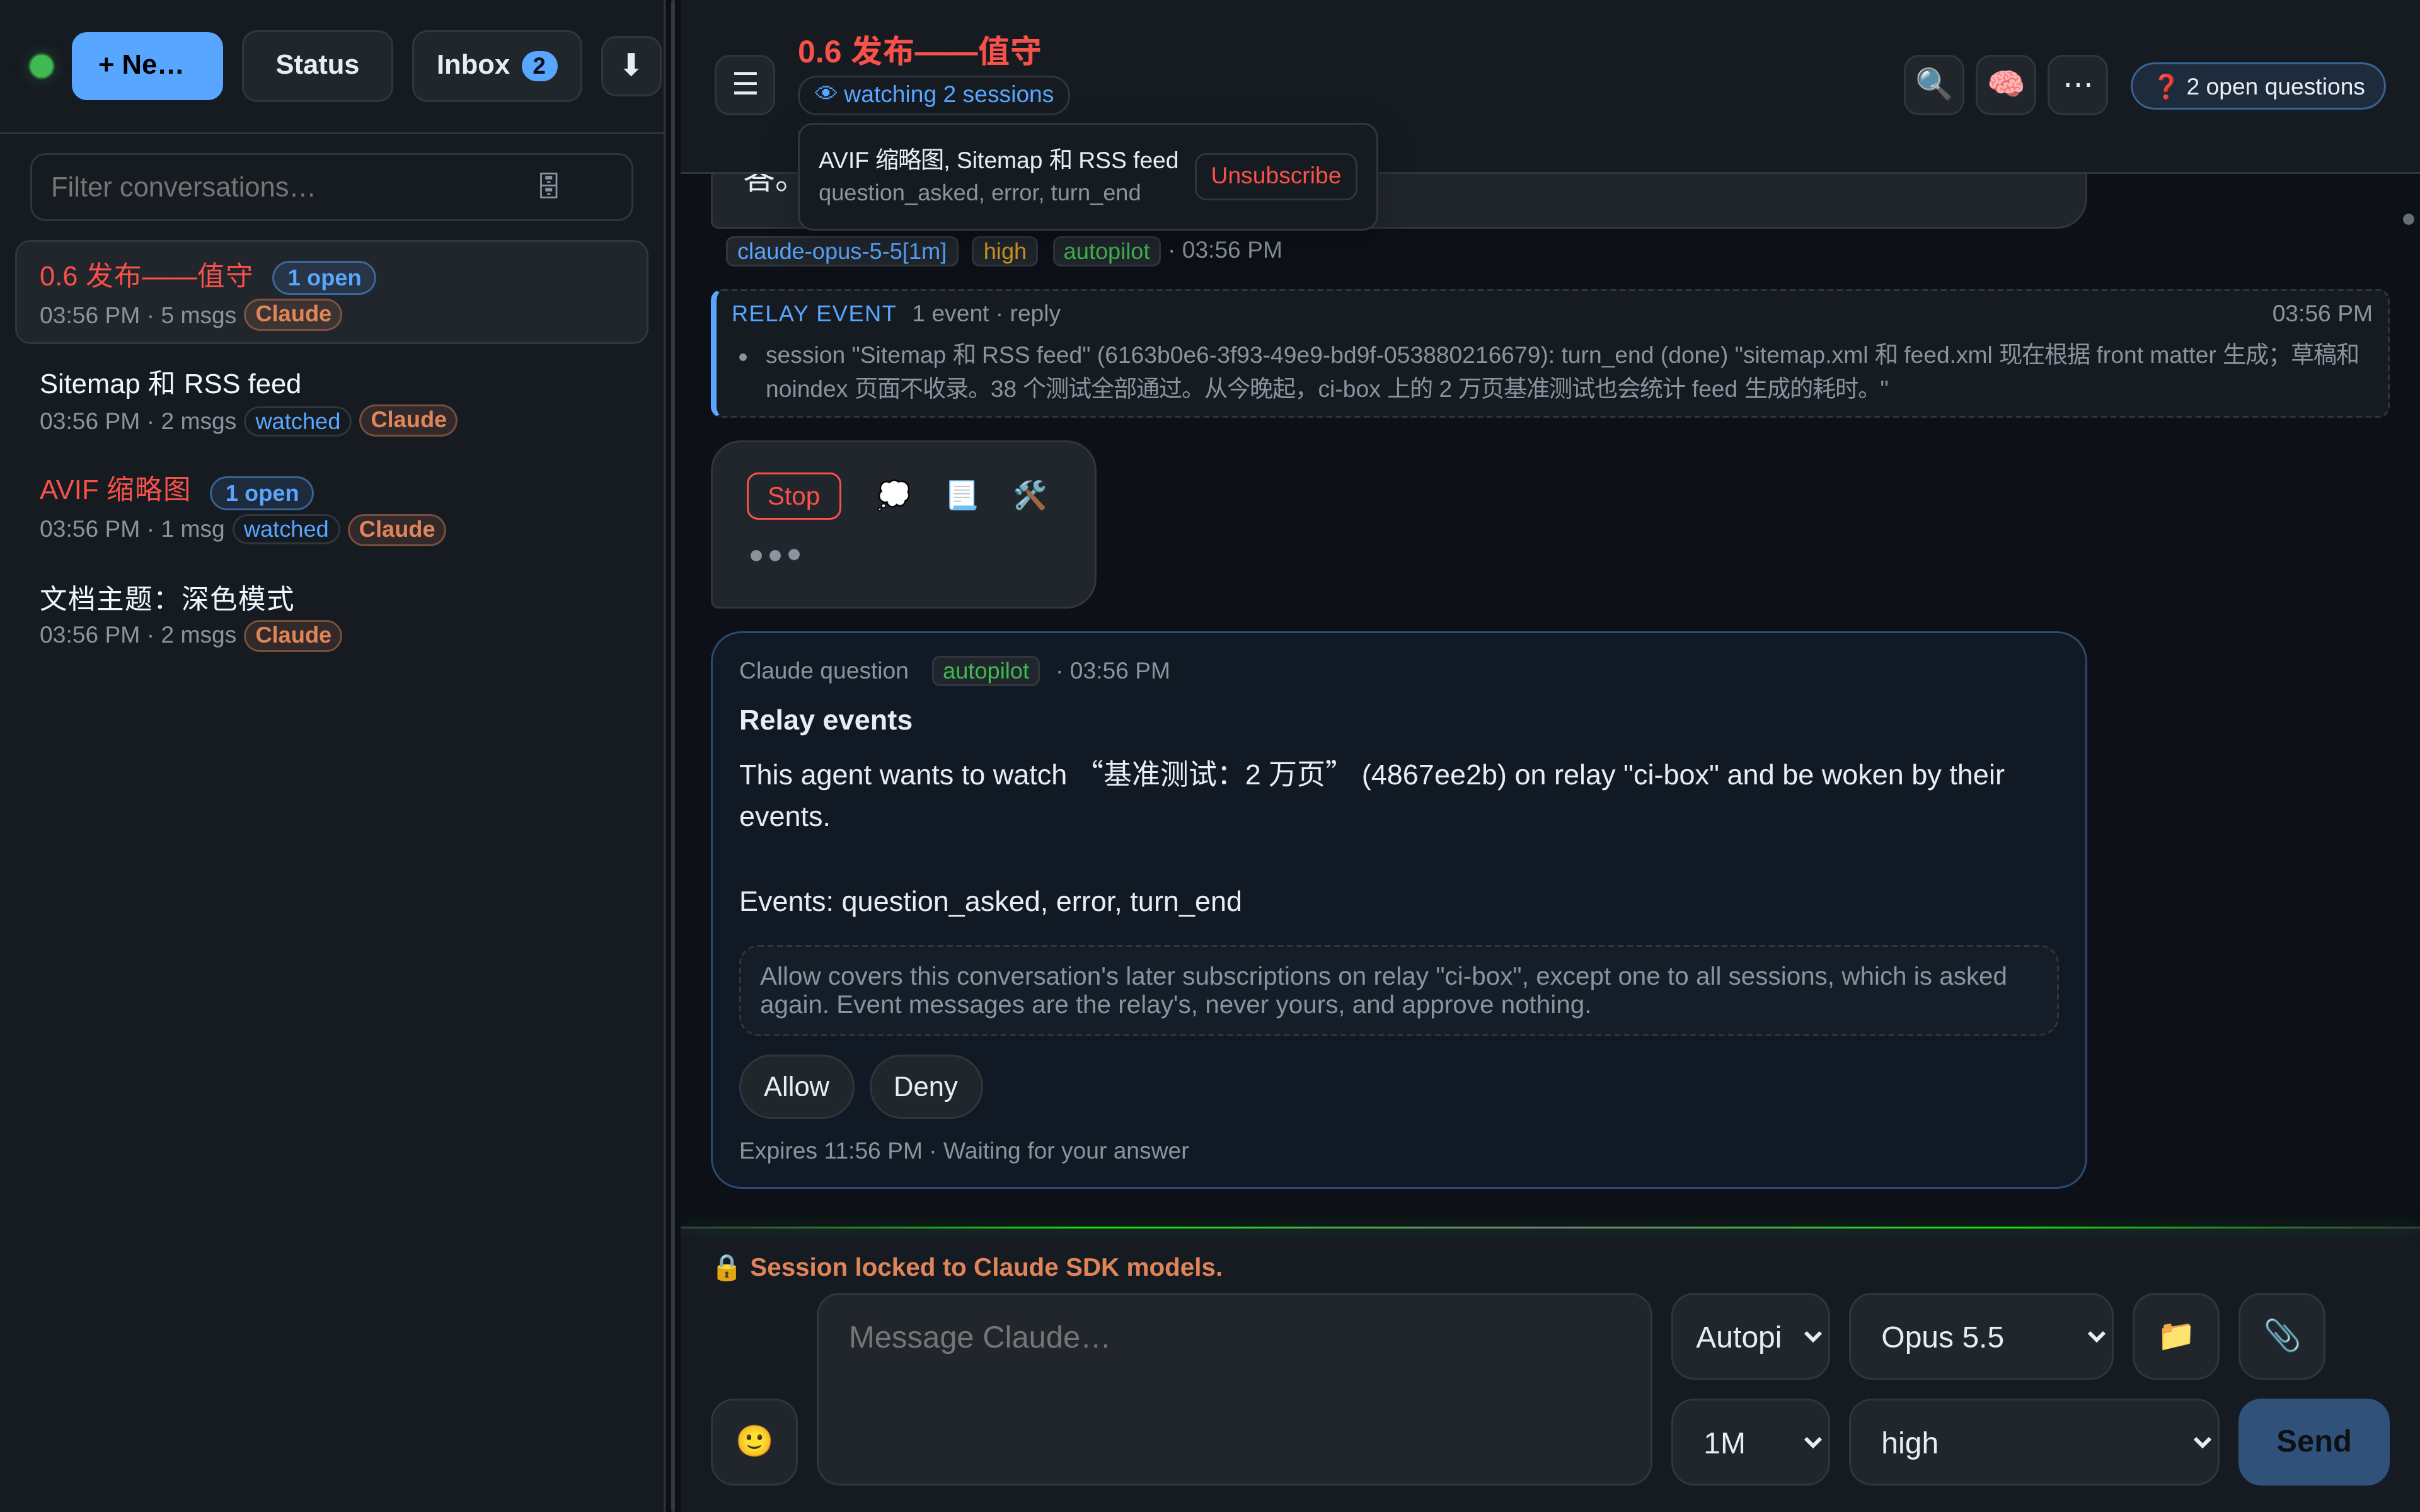Click Unsubscribe in the watch popup
Image resolution: width=2420 pixels, height=1512 pixels.
click(1275, 176)
